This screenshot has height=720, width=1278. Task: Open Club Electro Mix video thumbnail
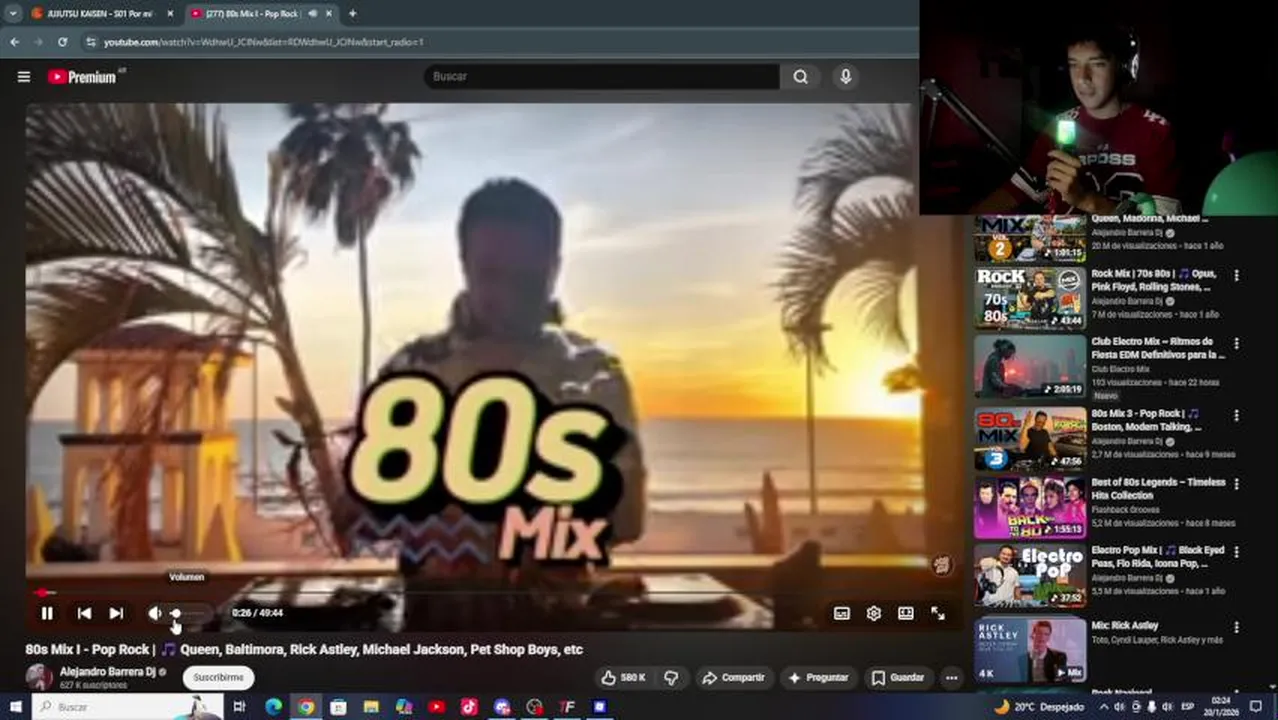1030,367
